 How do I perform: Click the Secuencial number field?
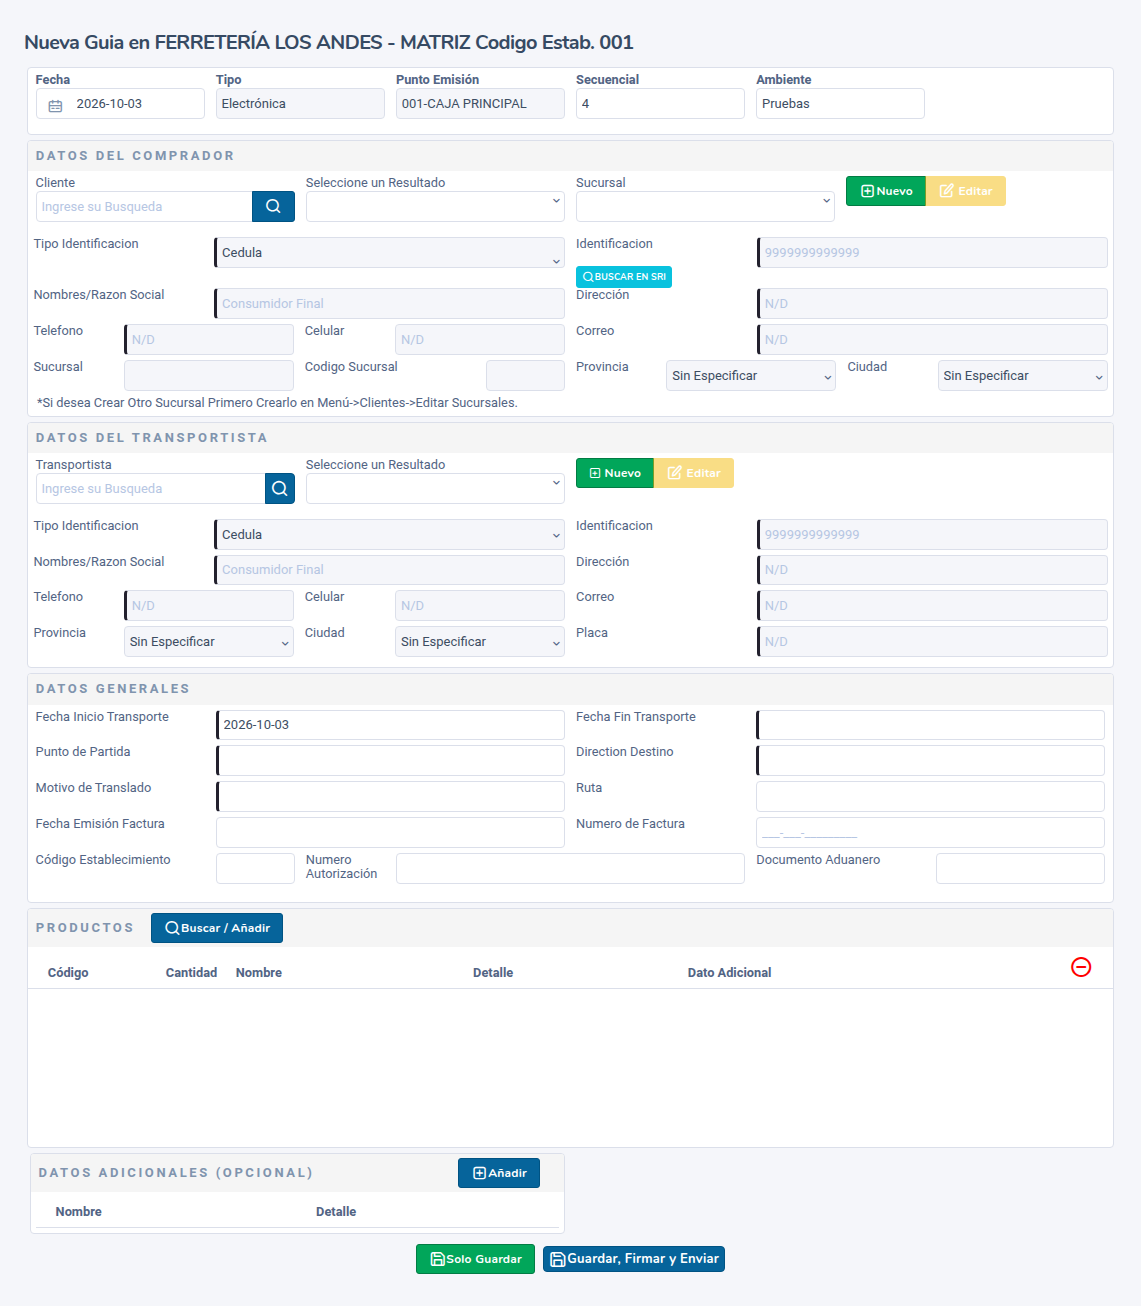coord(660,104)
